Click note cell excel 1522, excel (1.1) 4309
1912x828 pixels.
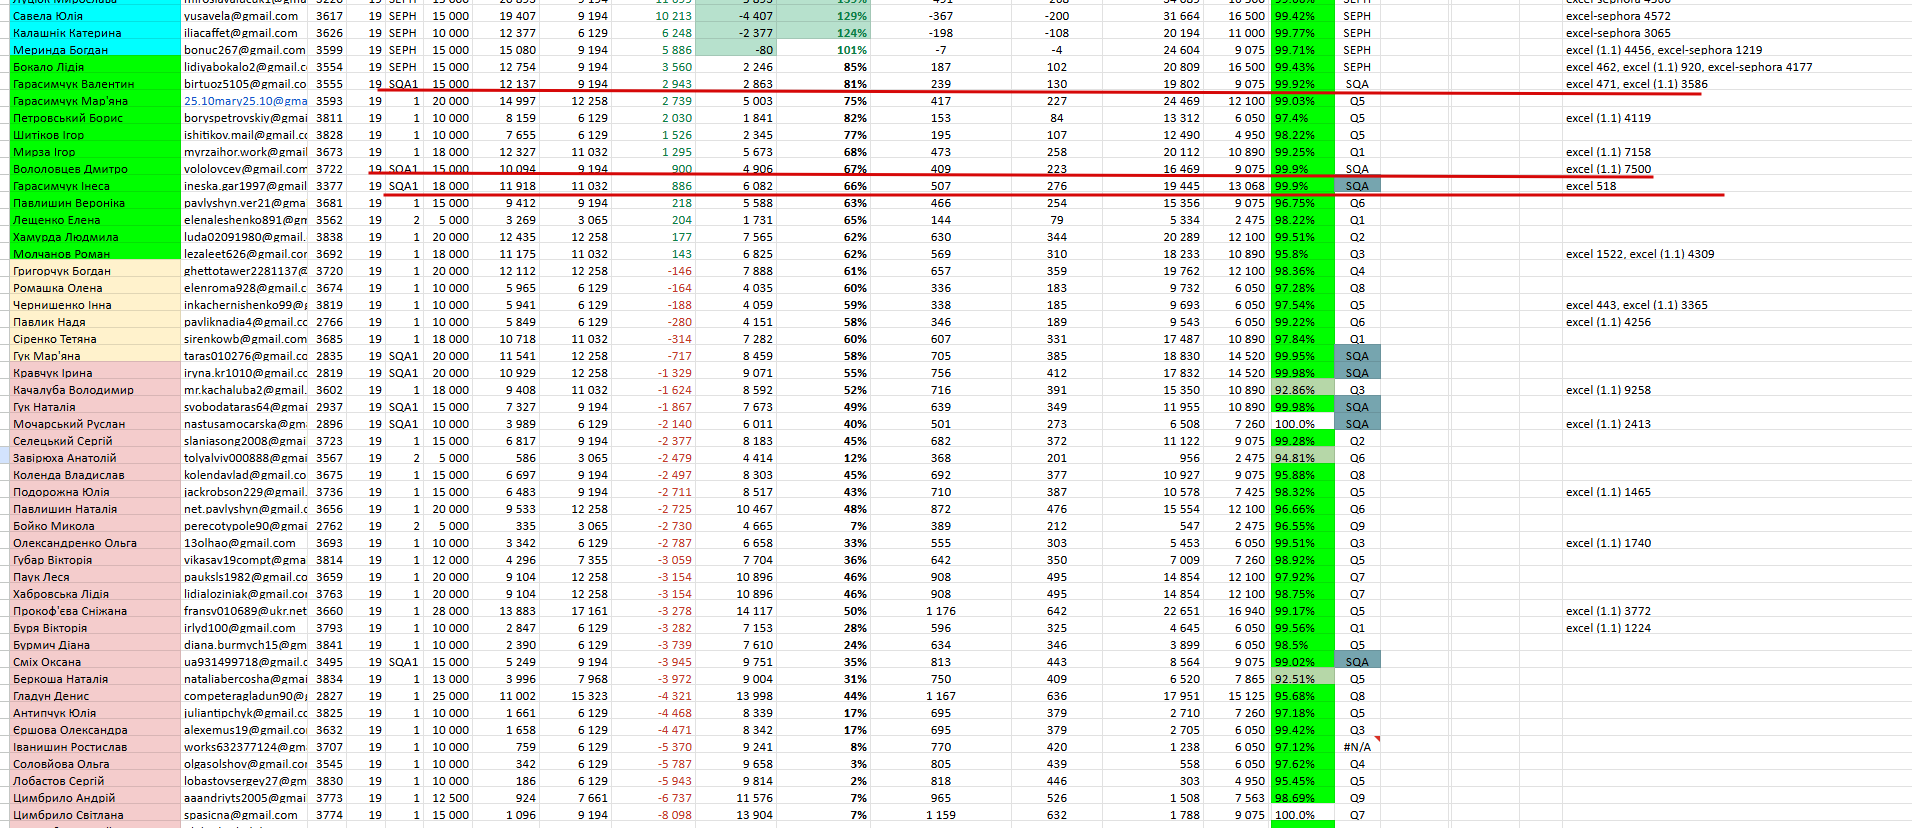tap(1639, 254)
